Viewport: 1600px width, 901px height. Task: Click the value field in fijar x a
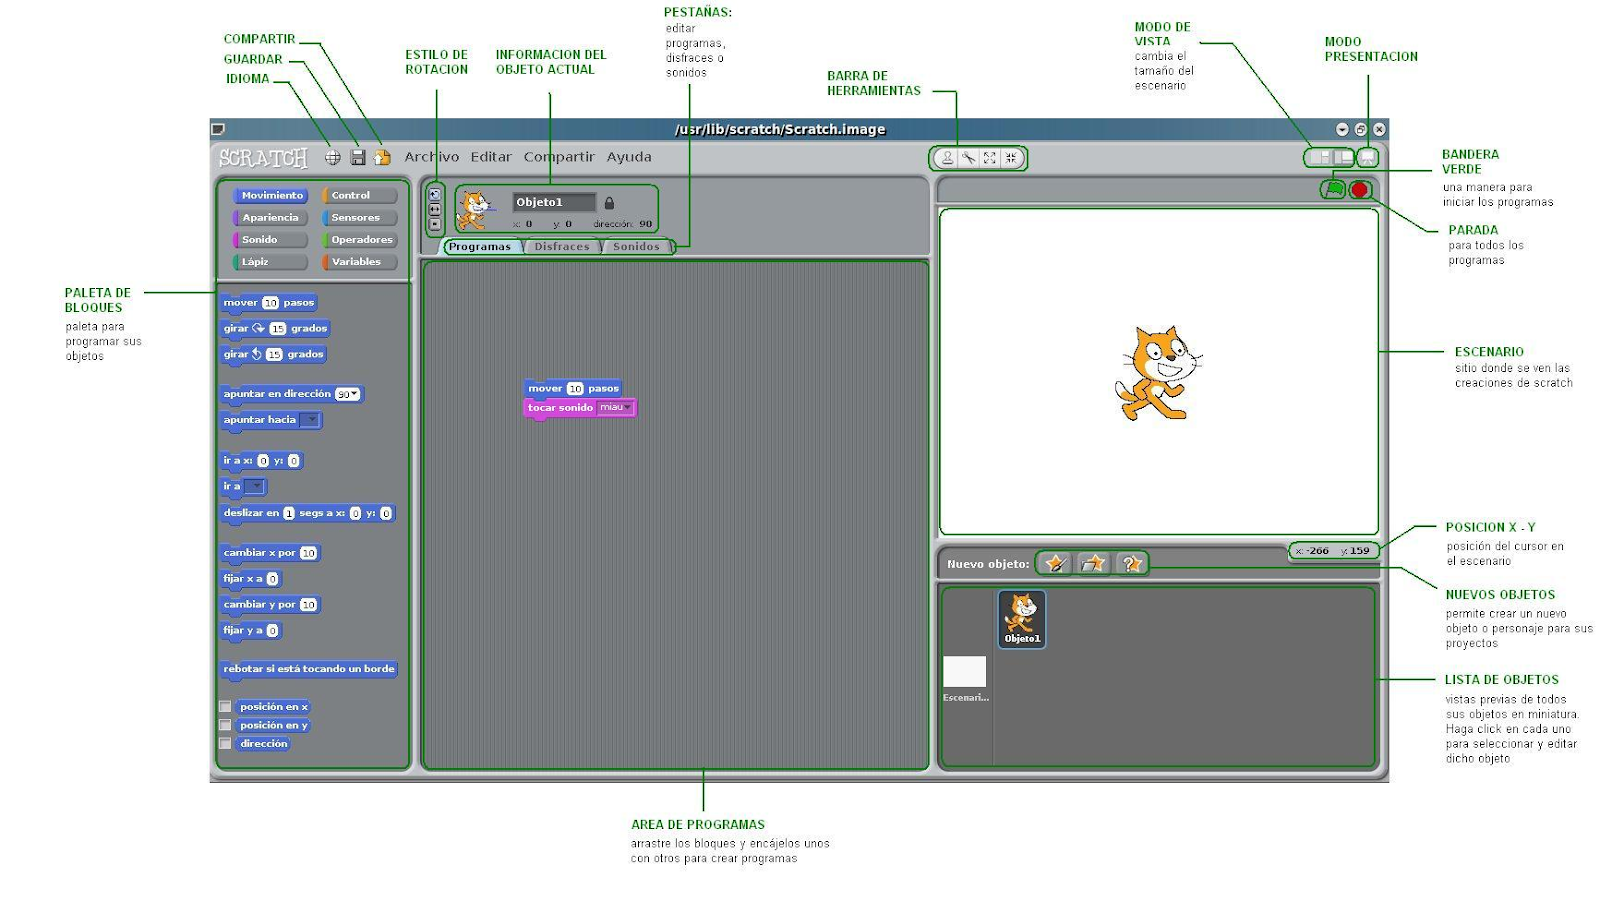[x=272, y=579]
